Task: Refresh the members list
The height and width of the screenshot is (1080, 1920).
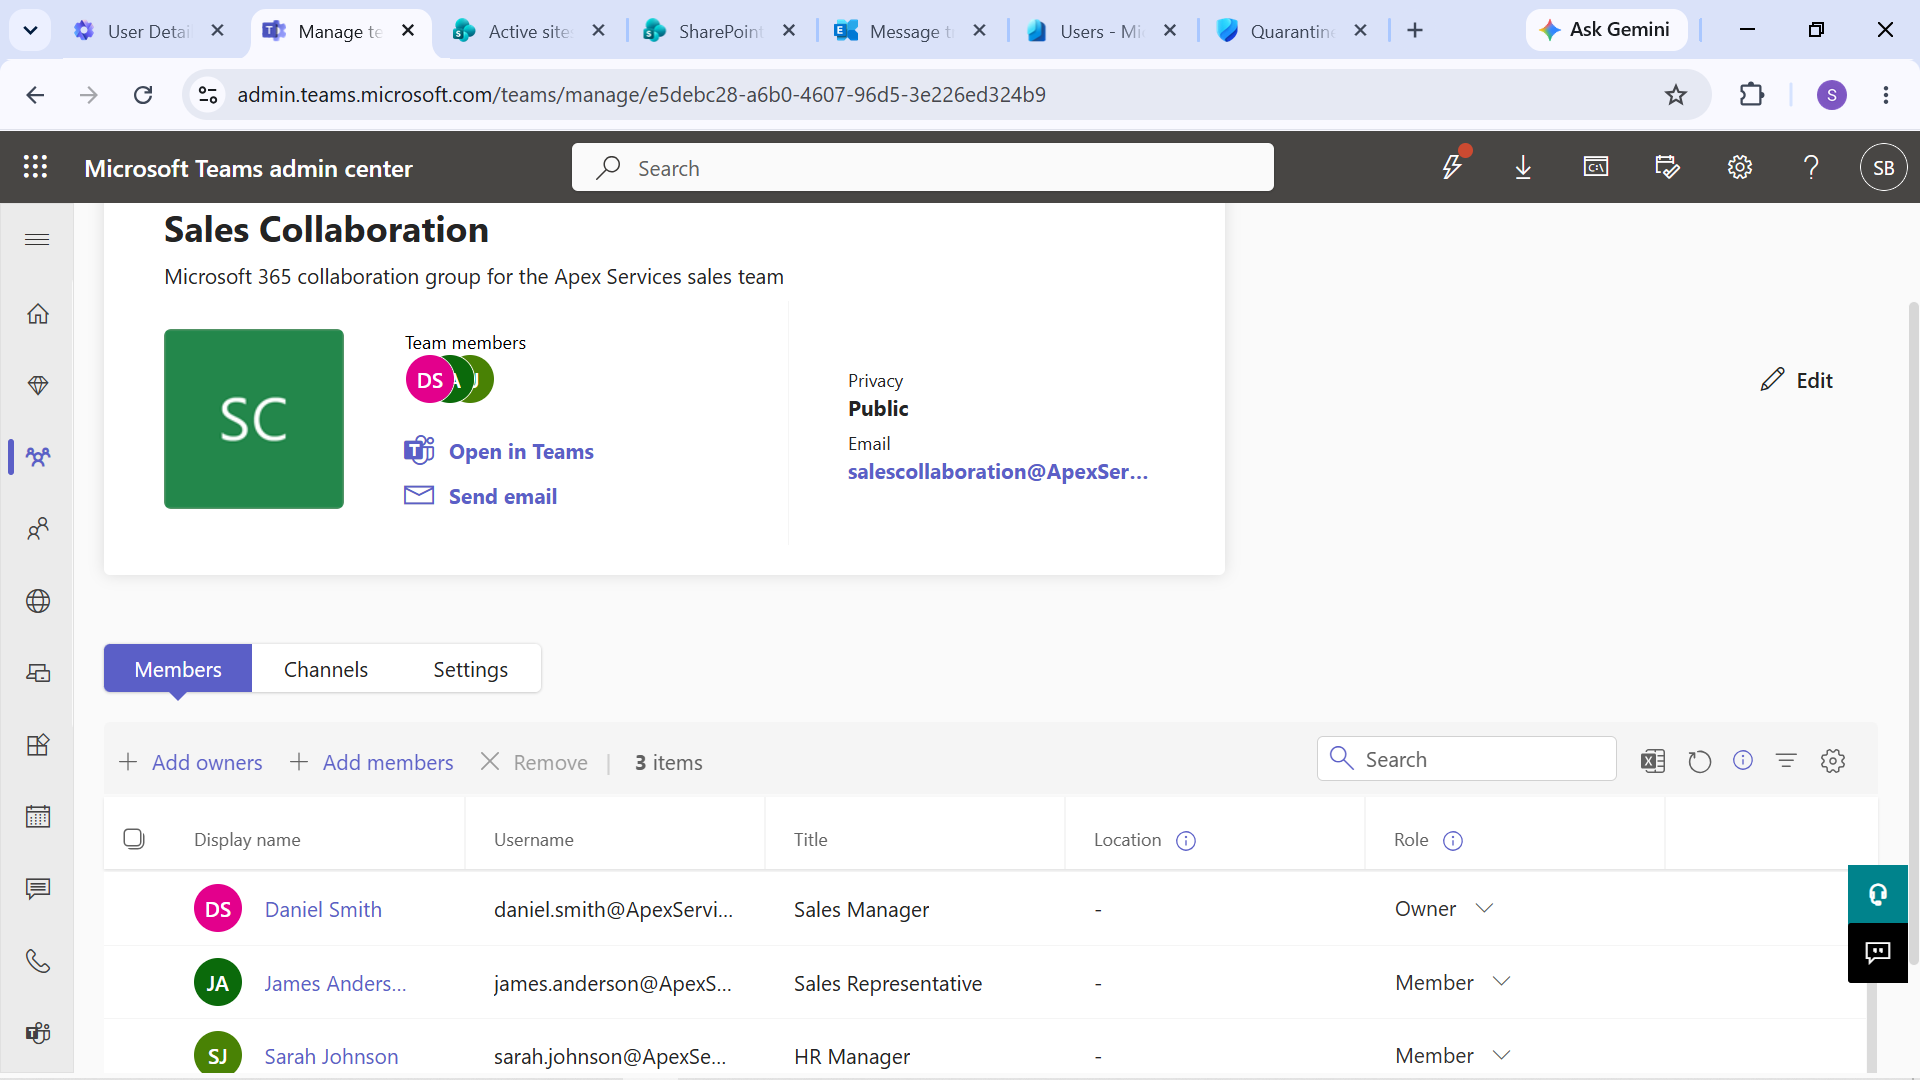Action: click(1699, 761)
